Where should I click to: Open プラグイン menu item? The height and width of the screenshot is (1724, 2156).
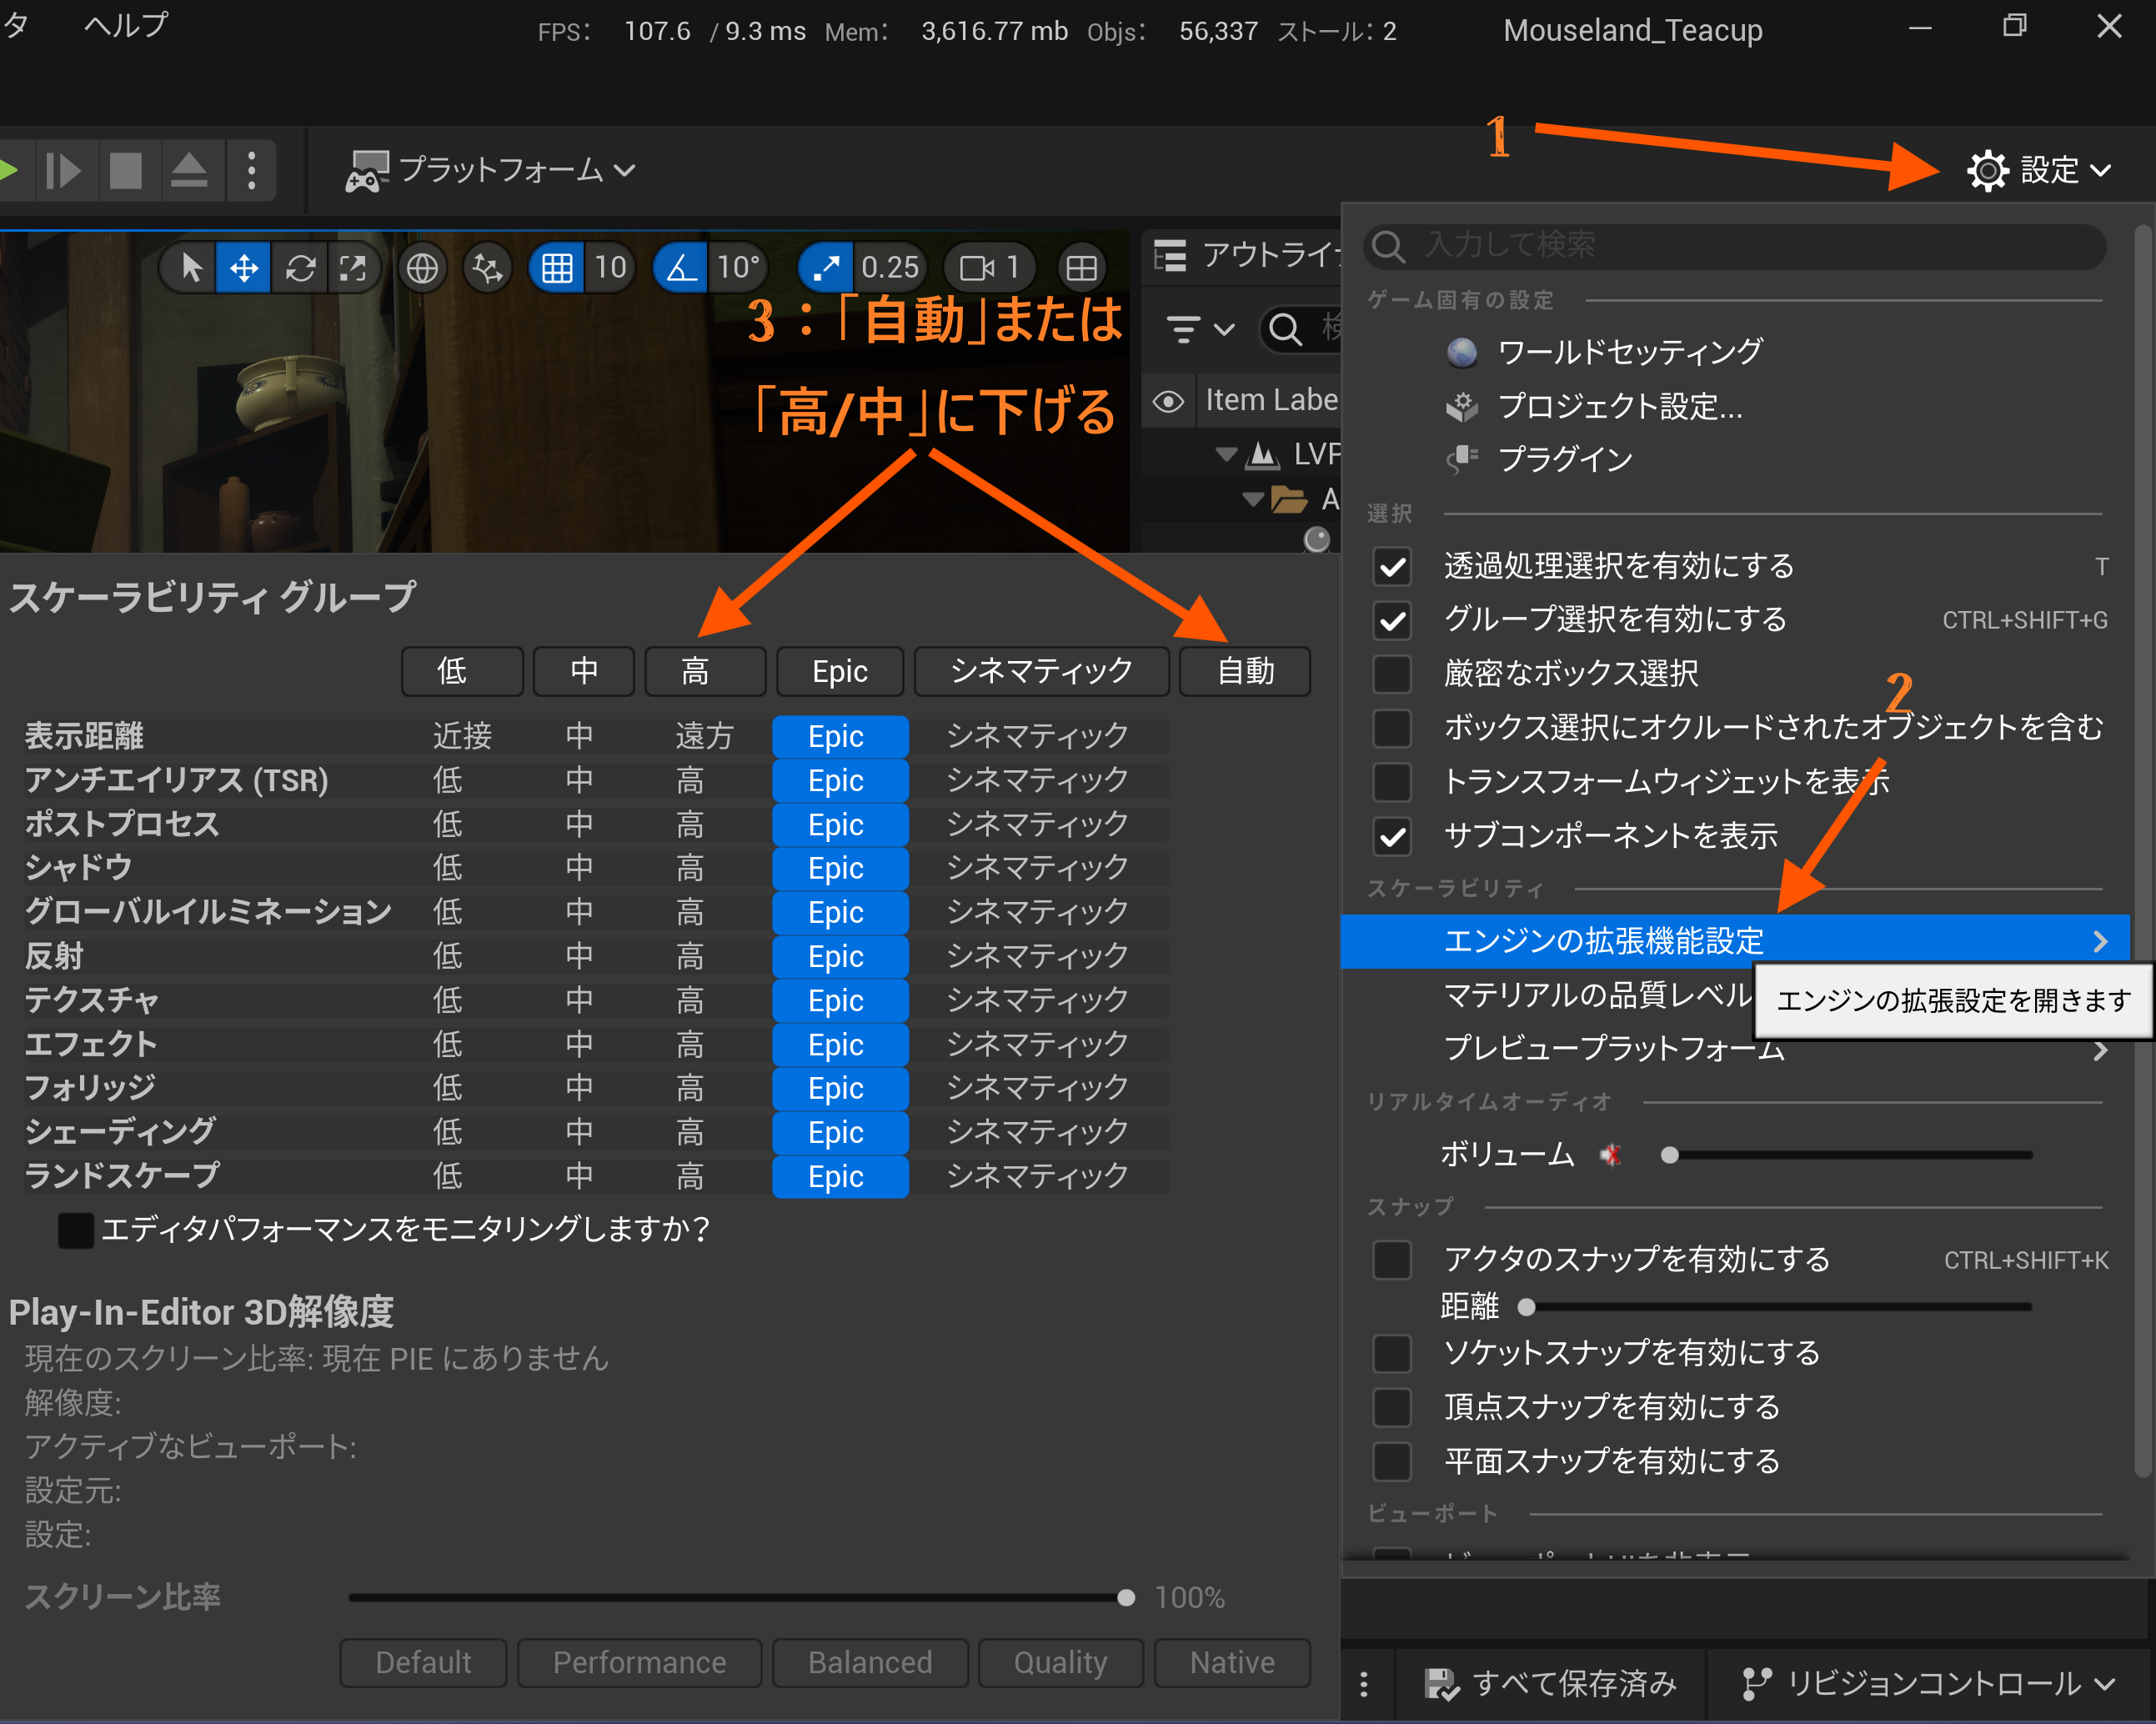(1565, 460)
